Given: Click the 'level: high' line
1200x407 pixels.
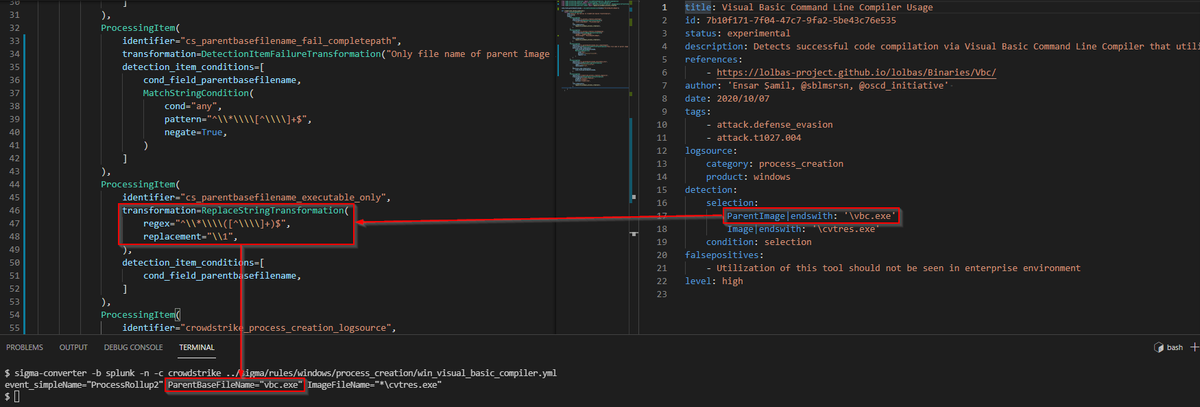Looking at the screenshot, I should 716,281.
